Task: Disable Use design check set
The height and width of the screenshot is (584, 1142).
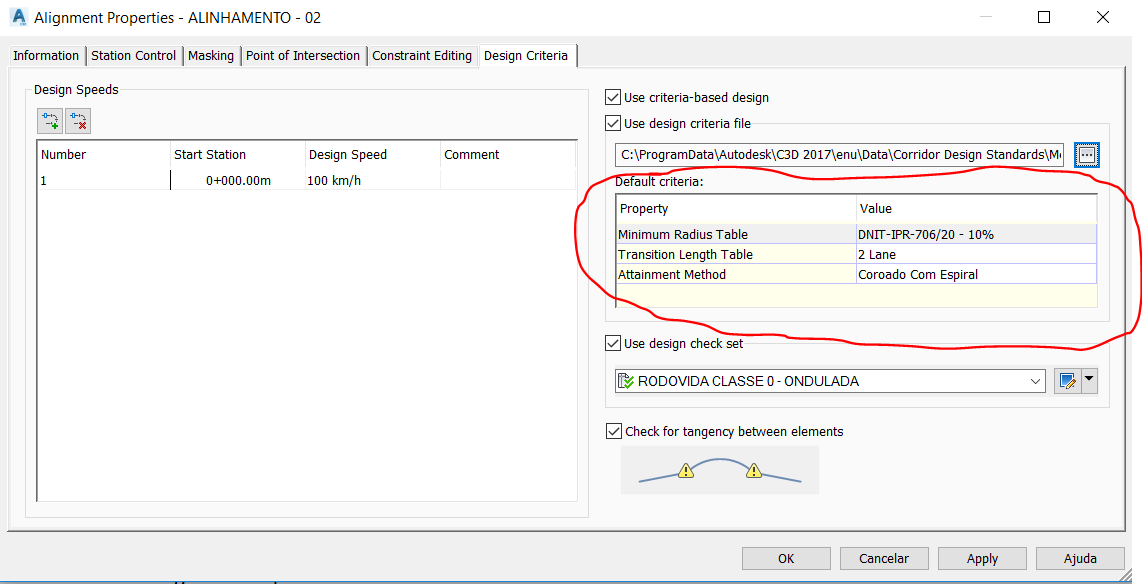Action: pyautogui.click(x=613, y=344)
